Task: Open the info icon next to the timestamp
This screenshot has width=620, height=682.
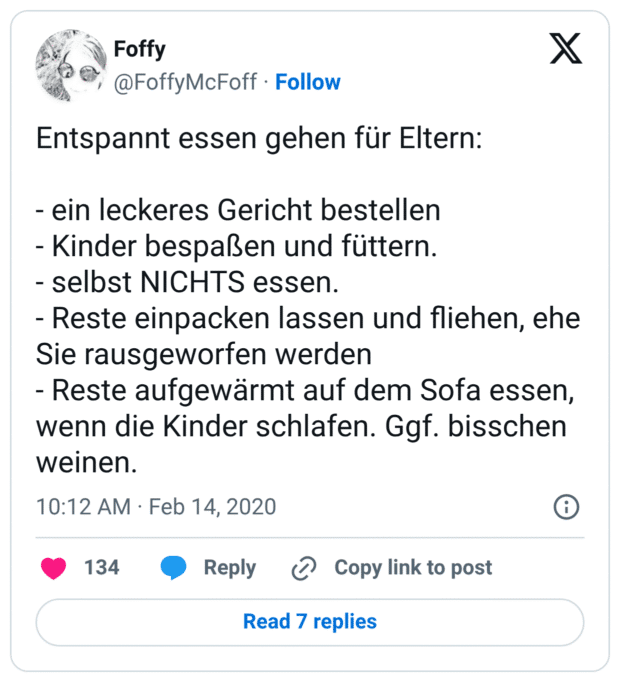Action: (x=566, y=507)
